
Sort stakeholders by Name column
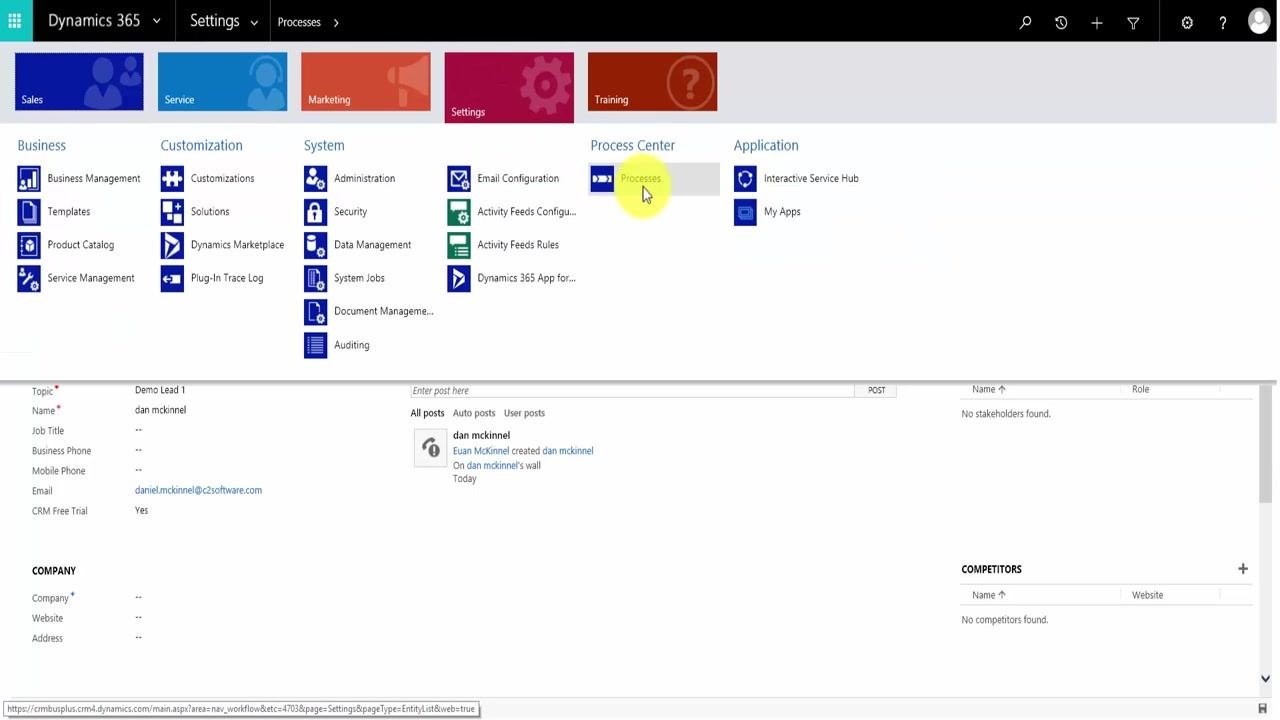tap(989, 389)
